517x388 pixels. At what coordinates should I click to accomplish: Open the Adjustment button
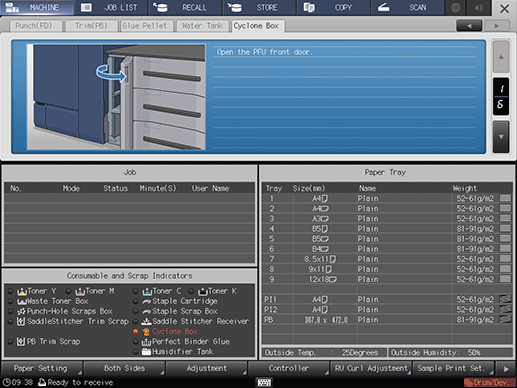coord(206,368)
